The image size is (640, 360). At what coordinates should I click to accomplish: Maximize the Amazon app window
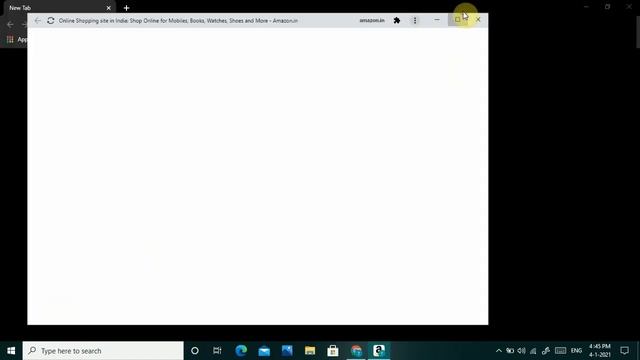[x=458, y=20]
